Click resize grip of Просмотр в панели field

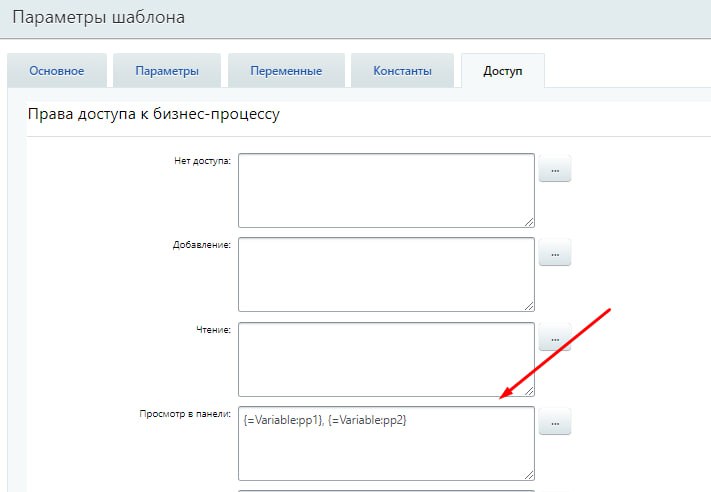(x=529, y=475)
